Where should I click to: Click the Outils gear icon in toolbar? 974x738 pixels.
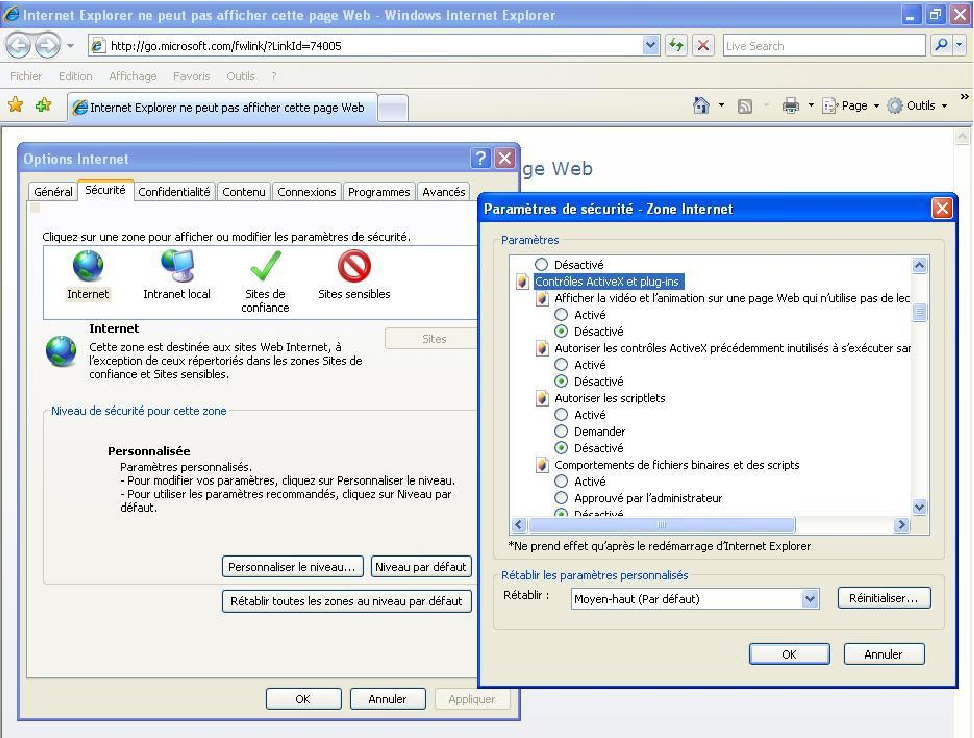point(894,106)
